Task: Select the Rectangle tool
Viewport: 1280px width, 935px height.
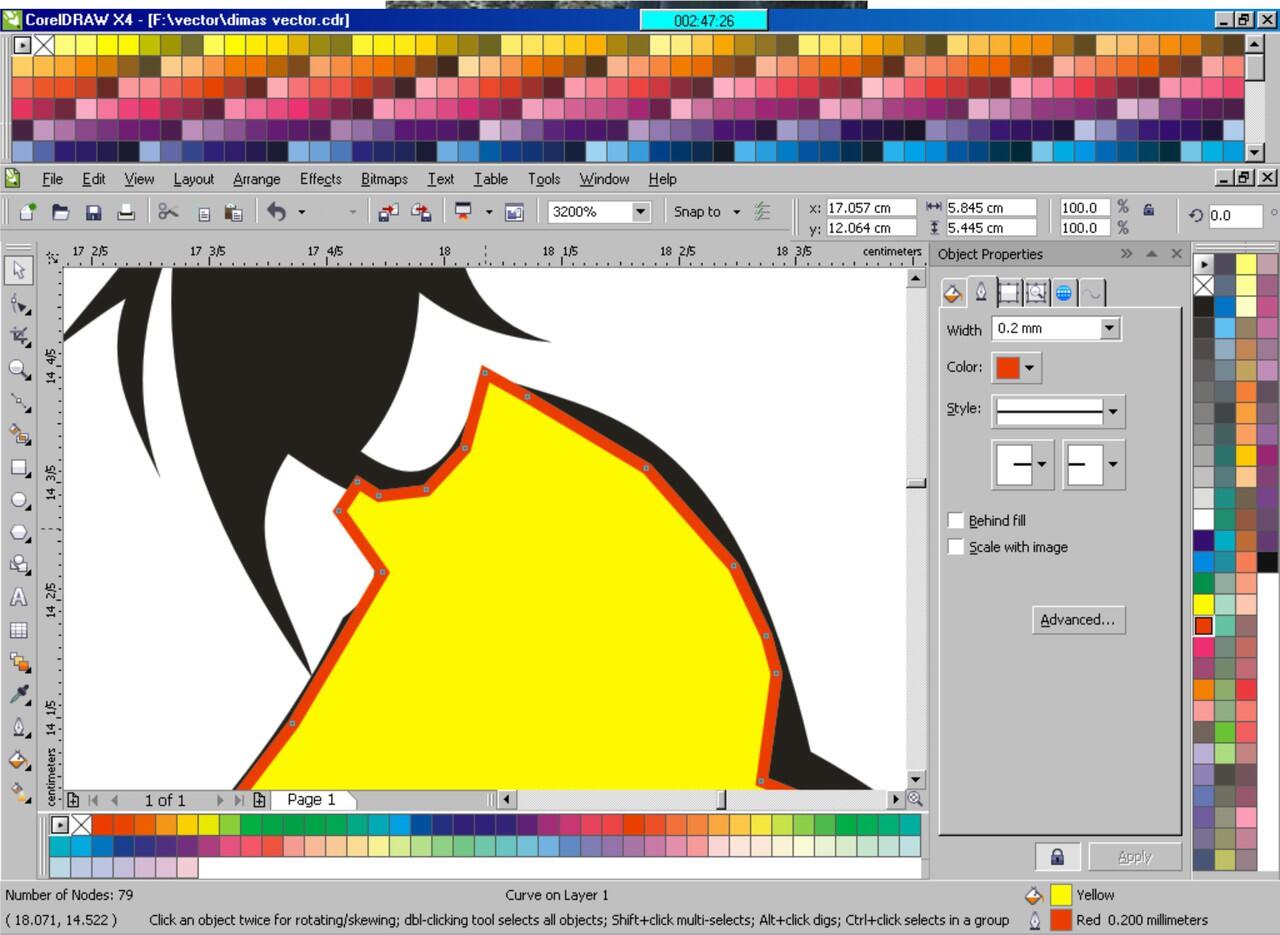Action: pyautogui.click(x=19, y=467)
